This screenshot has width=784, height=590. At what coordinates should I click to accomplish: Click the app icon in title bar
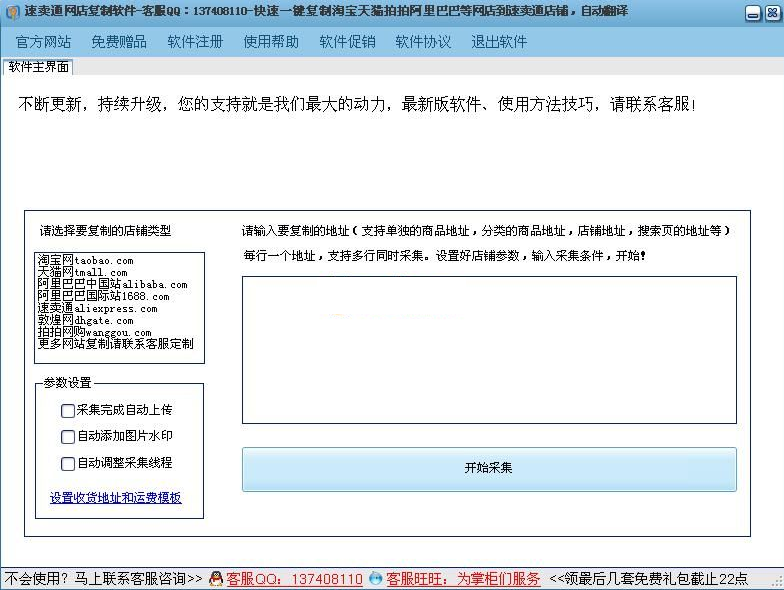[x=12, y=12]
